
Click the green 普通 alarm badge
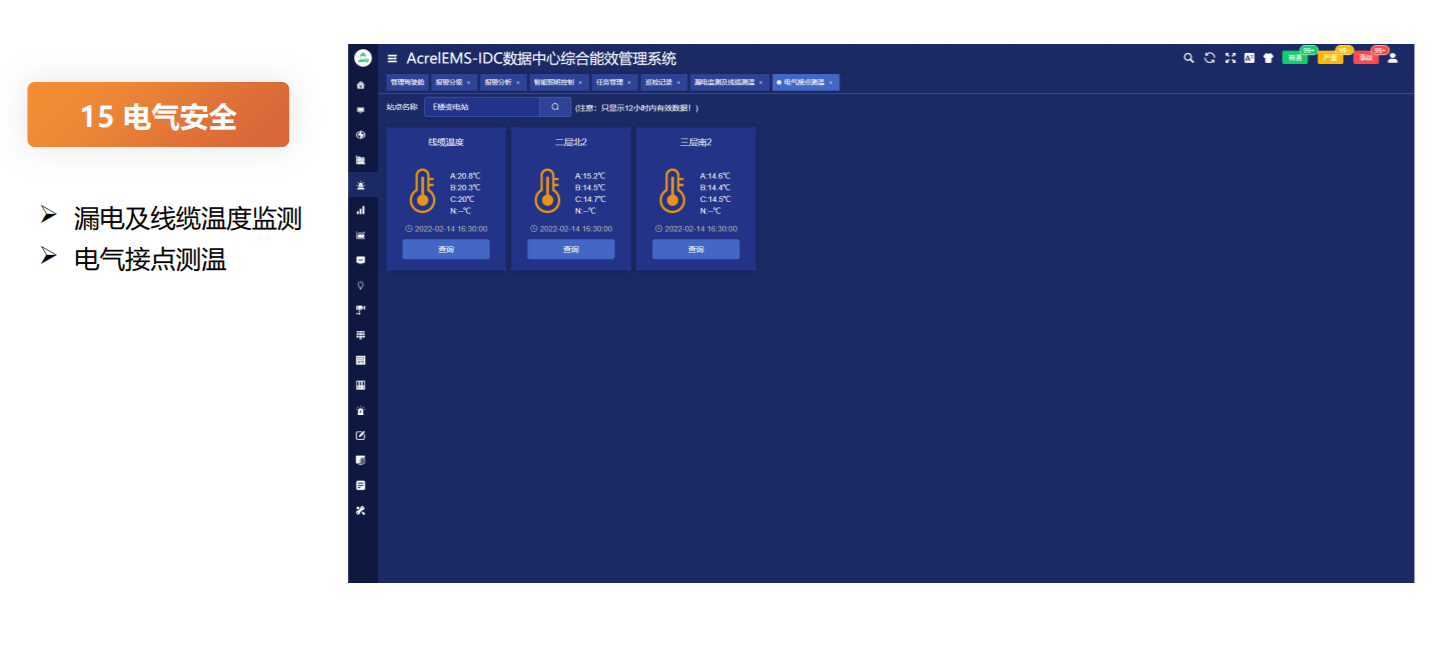(x=1295, y=58)
